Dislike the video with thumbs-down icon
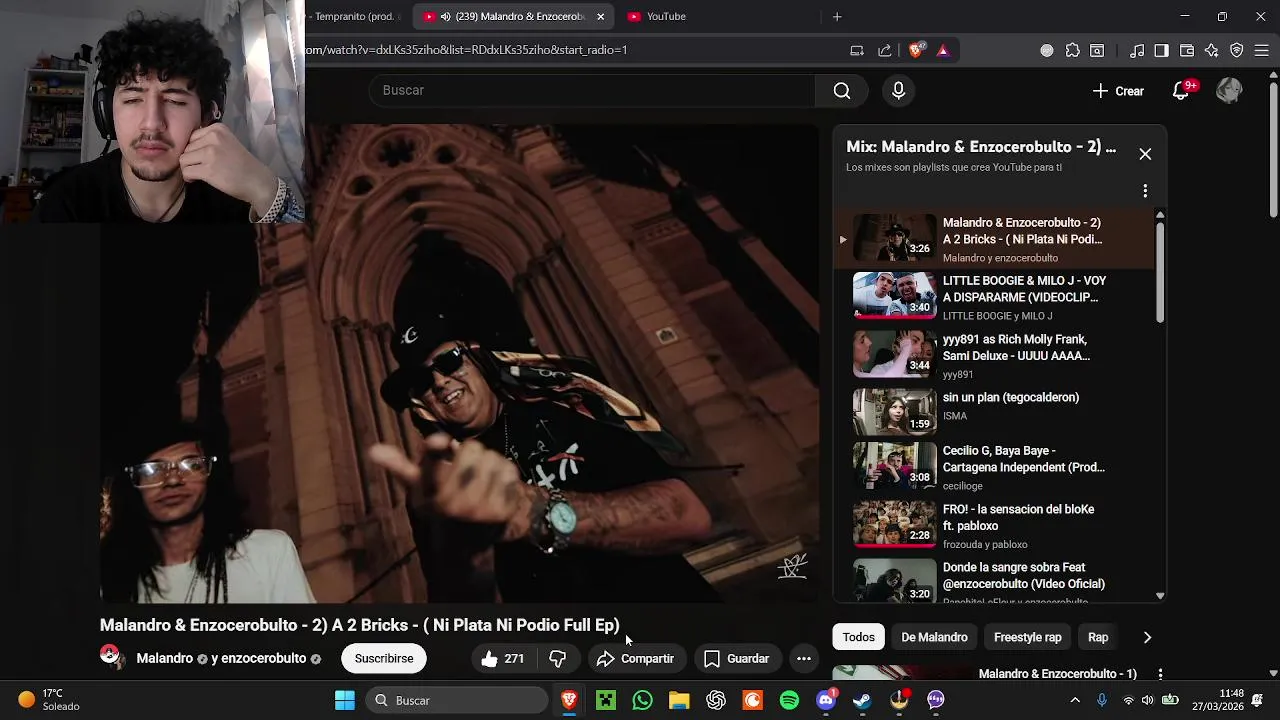Screen dimensions: 1280x720 tap(558, 659)
